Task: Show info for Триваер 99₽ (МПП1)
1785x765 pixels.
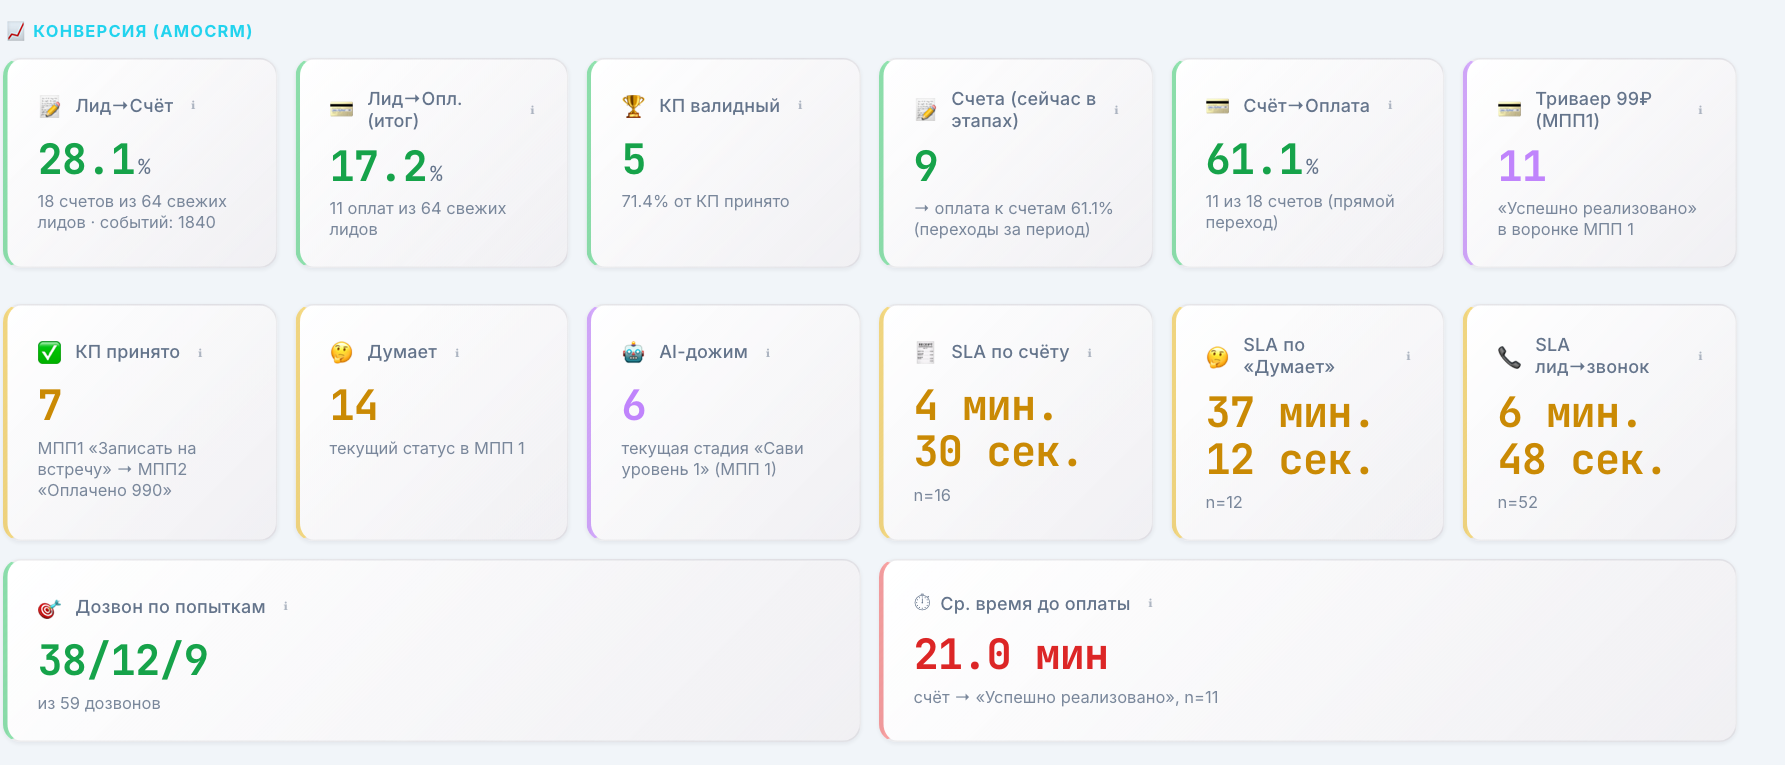Action: [1700, 110]
